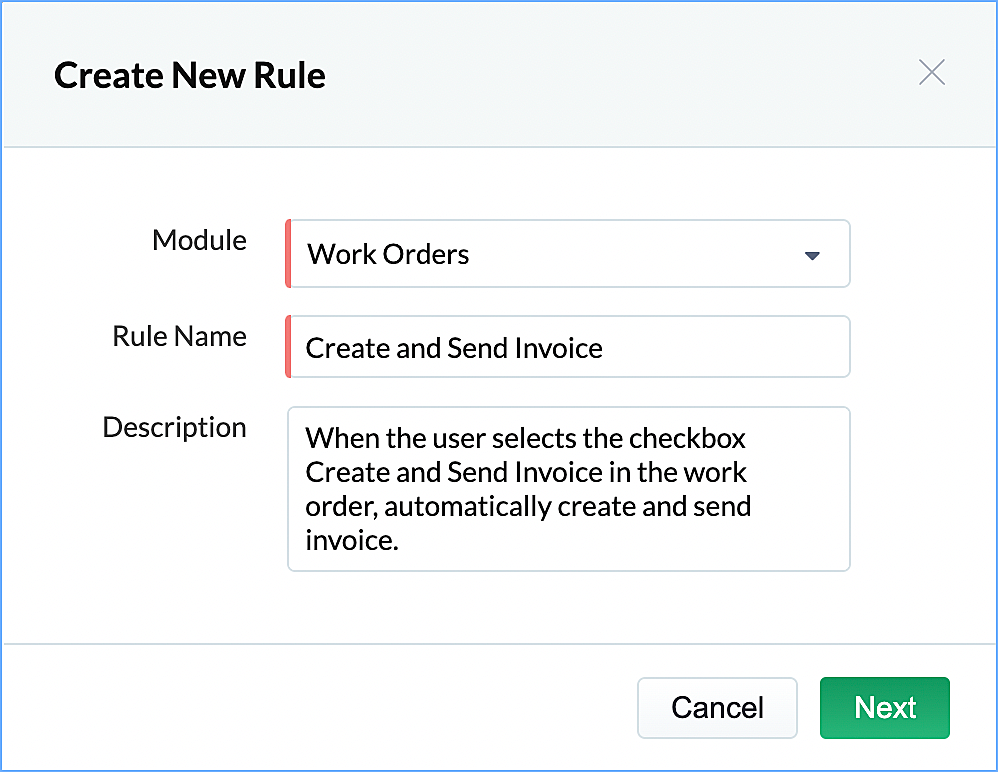Click the Description label
The image size is (998, 772).
[x=175, y=427]
